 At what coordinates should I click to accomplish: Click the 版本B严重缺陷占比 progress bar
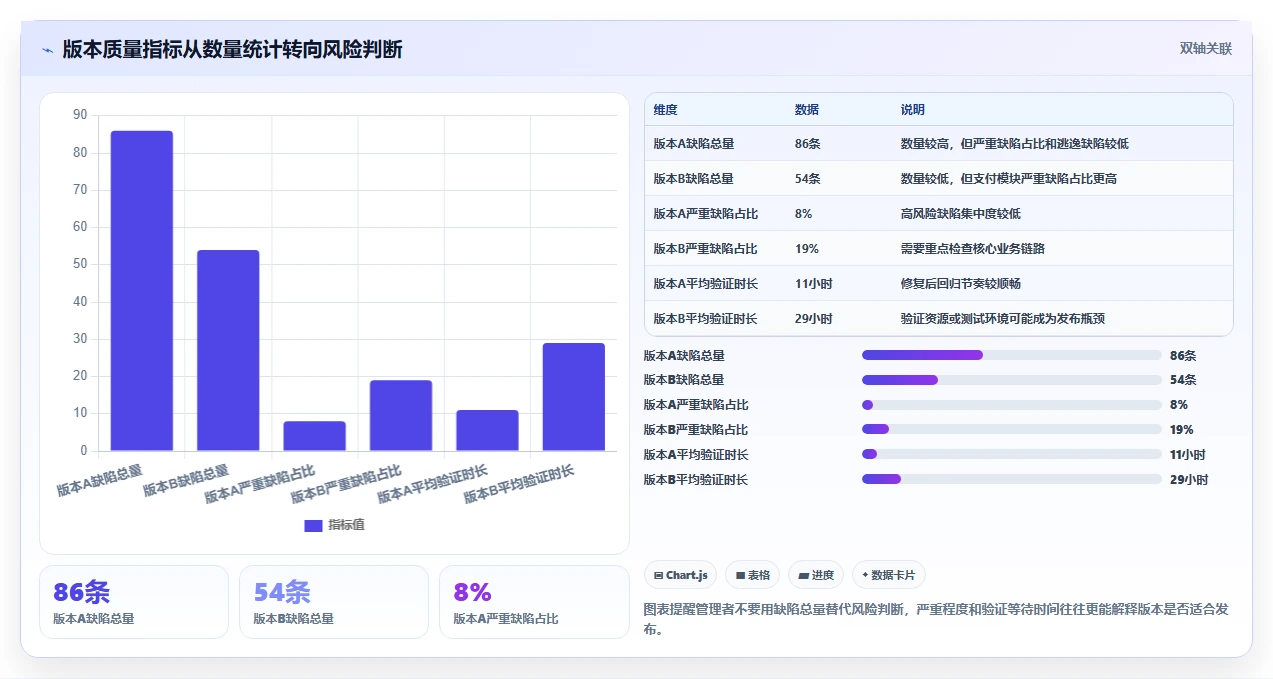coord(1012,430)
